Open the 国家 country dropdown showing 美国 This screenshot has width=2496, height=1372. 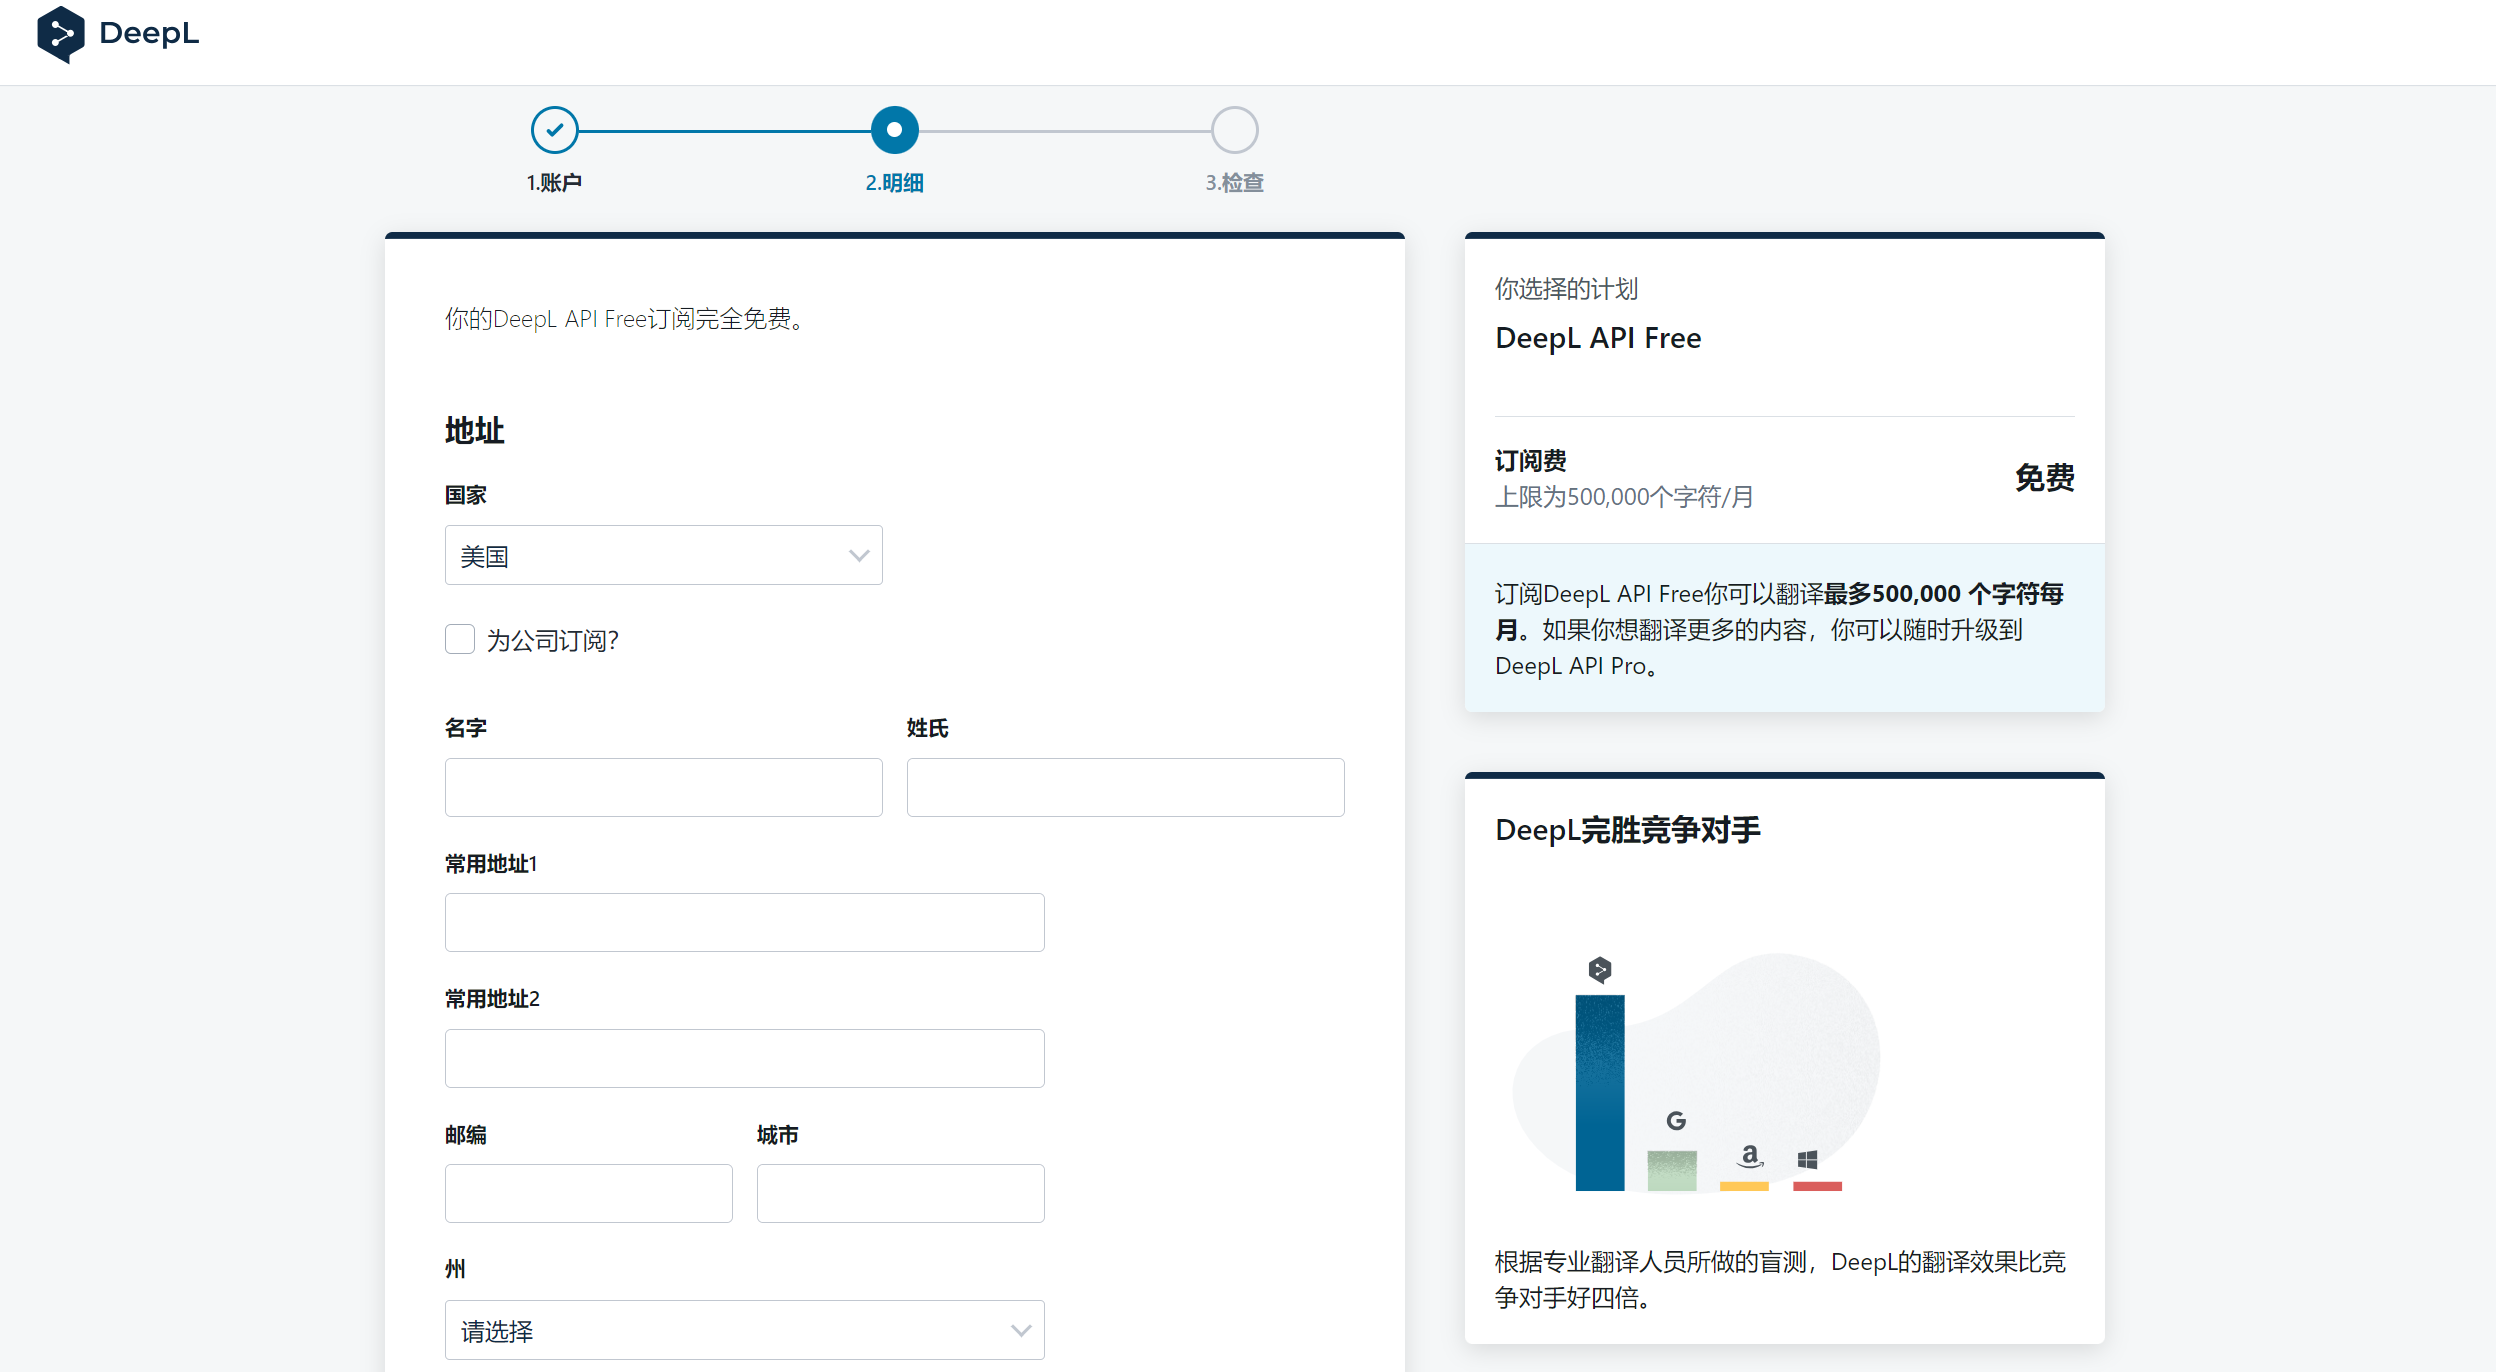pyautogui.click(x=664, y=555)
